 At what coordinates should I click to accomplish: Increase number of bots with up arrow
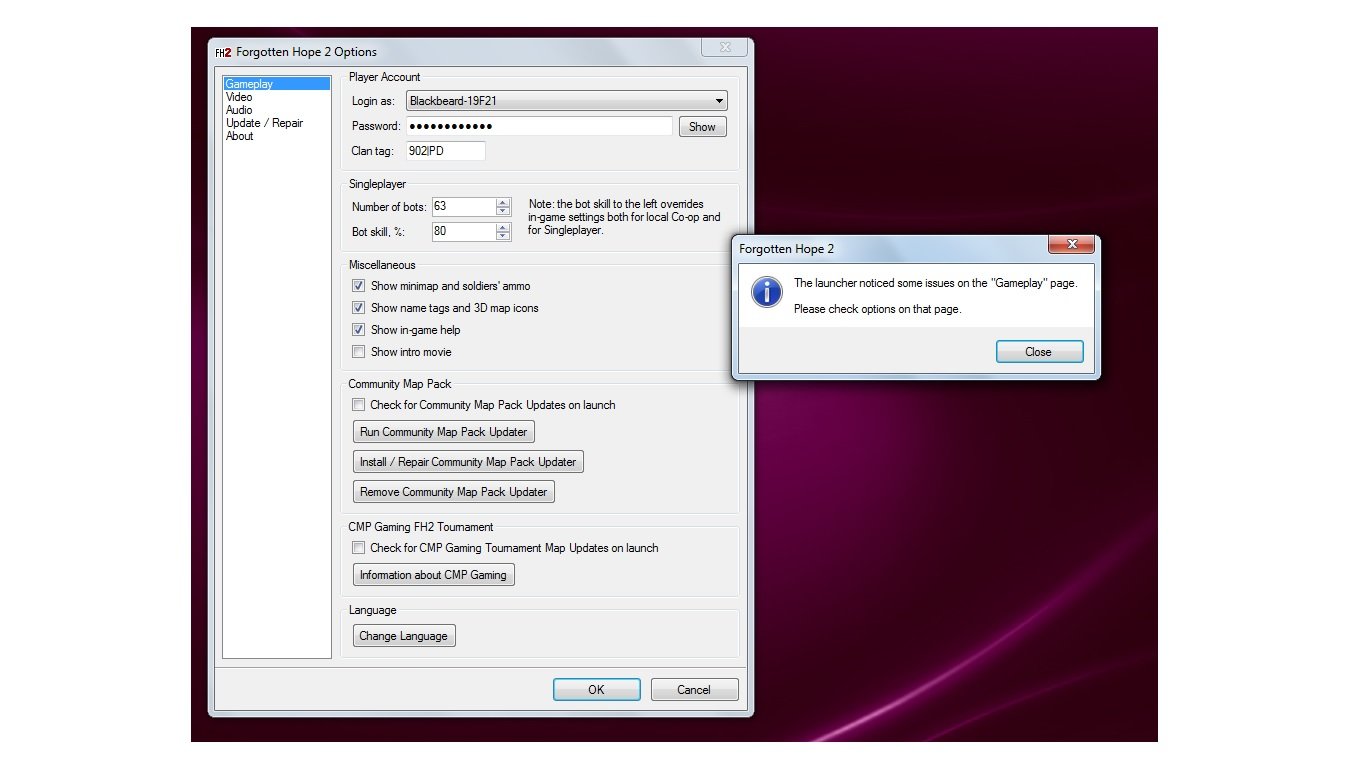point(503,202)
